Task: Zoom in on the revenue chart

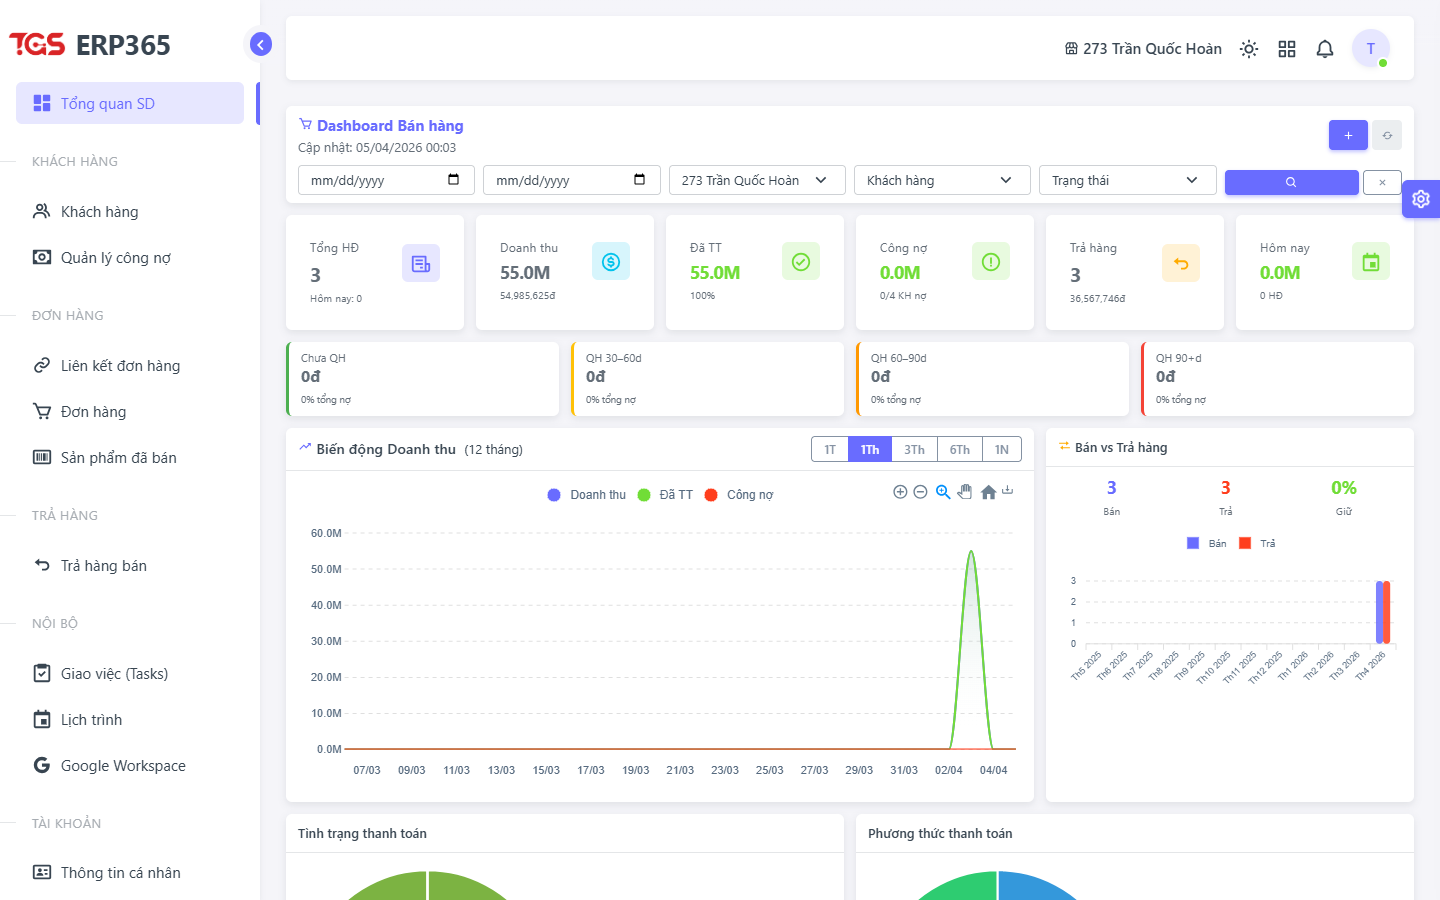Action: [900, 492]
